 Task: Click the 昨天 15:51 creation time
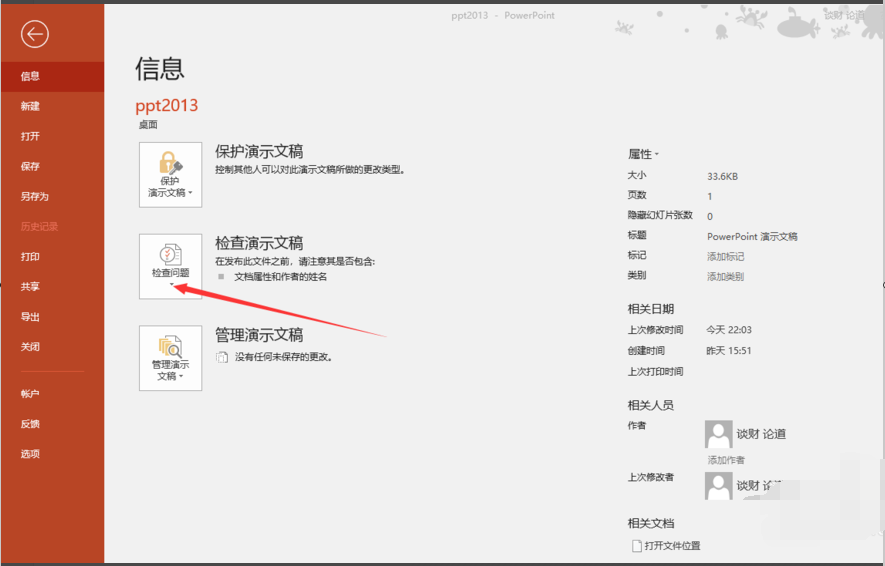point(729,350)
